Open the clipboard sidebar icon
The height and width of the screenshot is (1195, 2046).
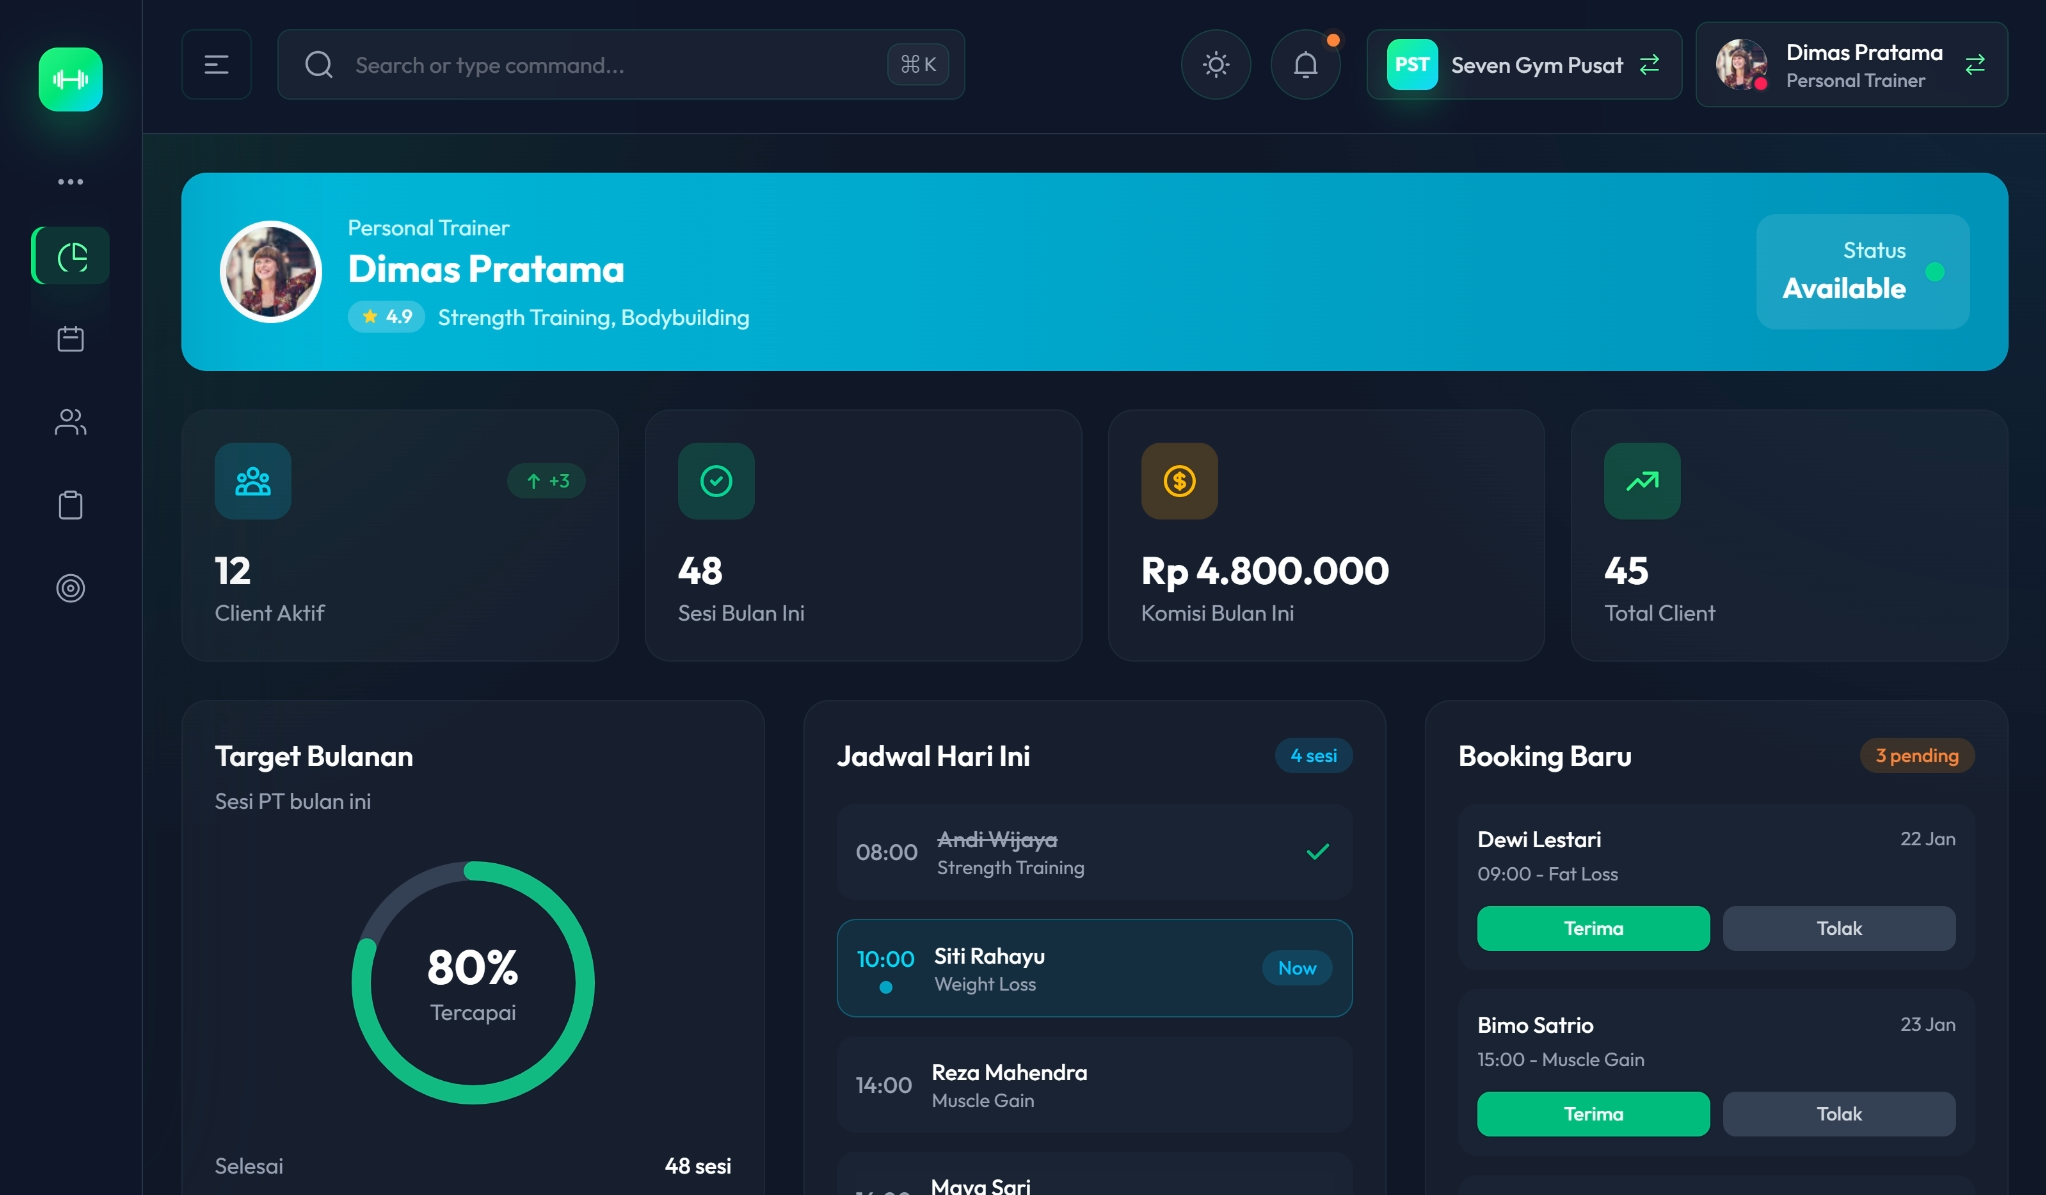(70, 505)
